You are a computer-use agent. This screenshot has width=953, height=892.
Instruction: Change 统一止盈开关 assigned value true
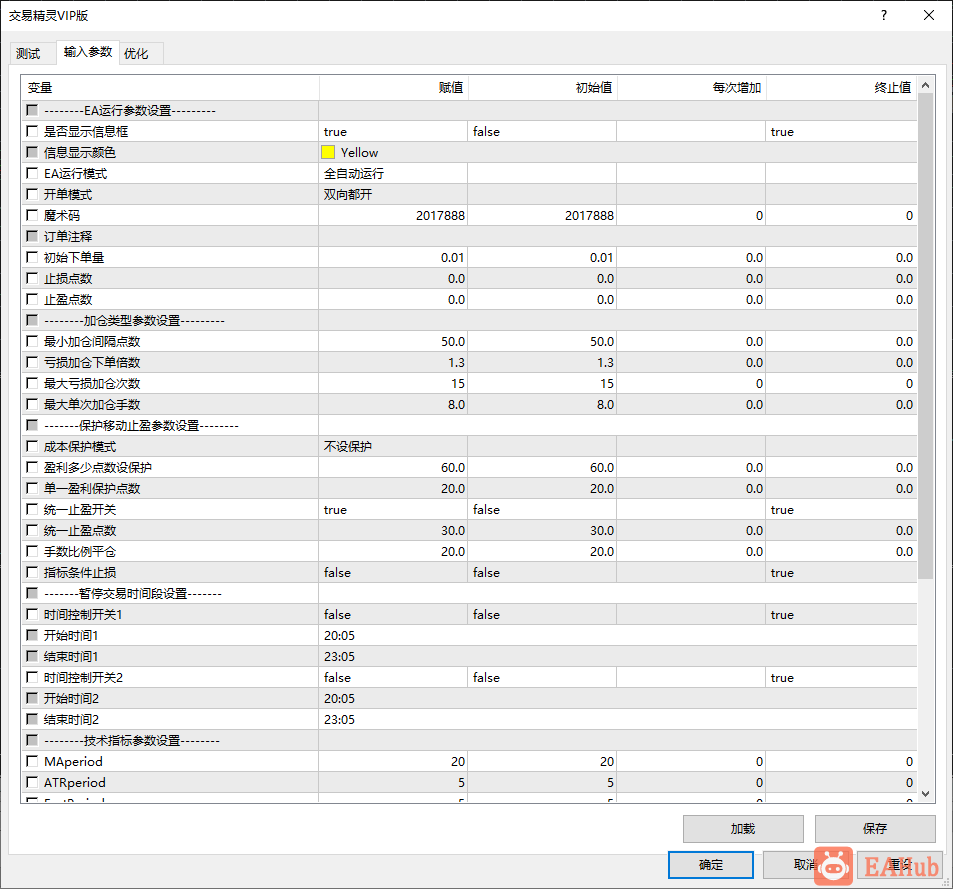[x=393, y=510]
